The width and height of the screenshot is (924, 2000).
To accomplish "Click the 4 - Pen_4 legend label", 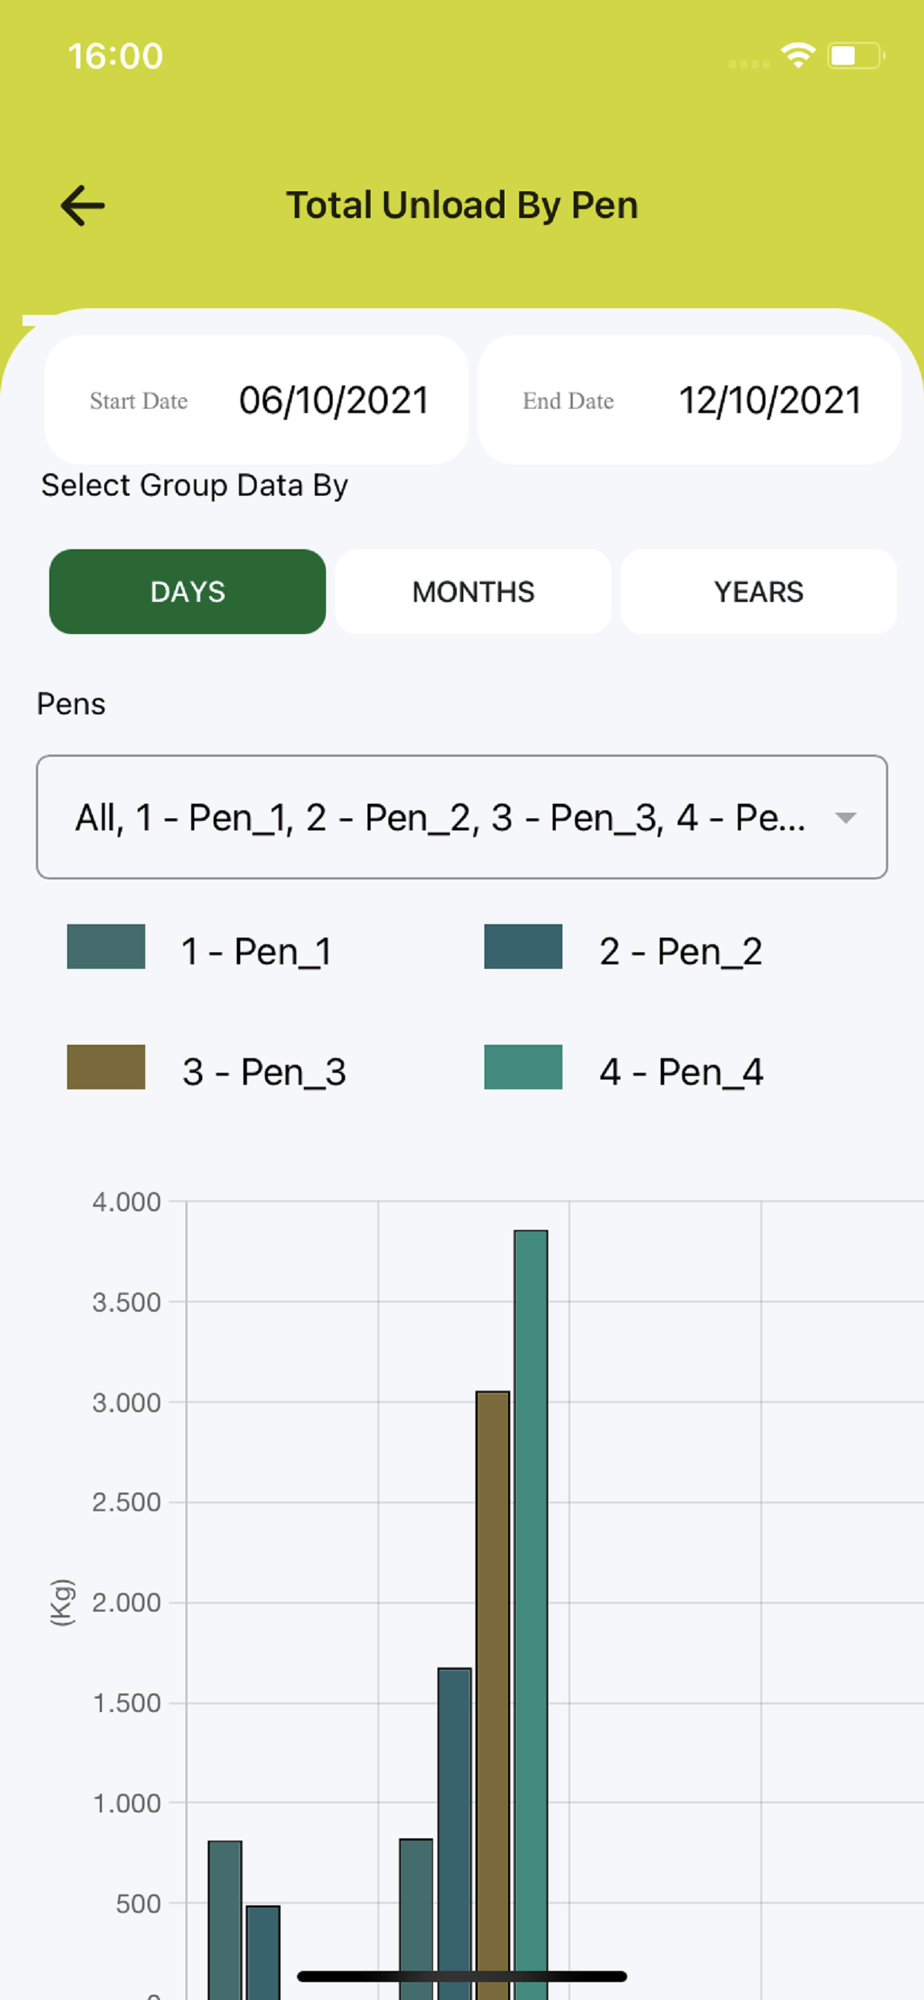I will (681, 1073).
